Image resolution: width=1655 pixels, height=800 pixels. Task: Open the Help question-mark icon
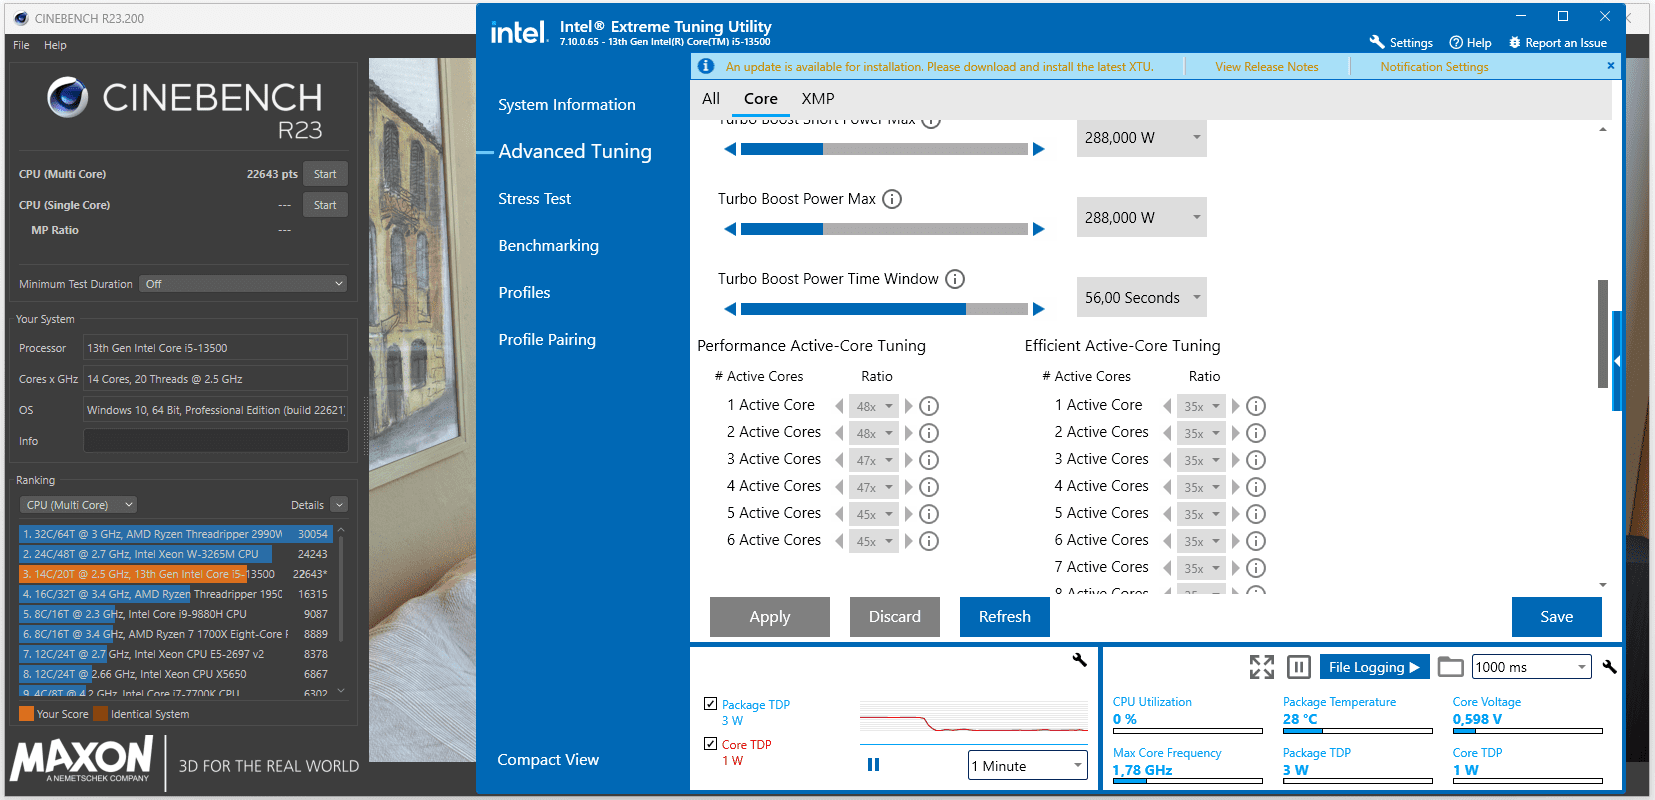[x=1456, y=42]
